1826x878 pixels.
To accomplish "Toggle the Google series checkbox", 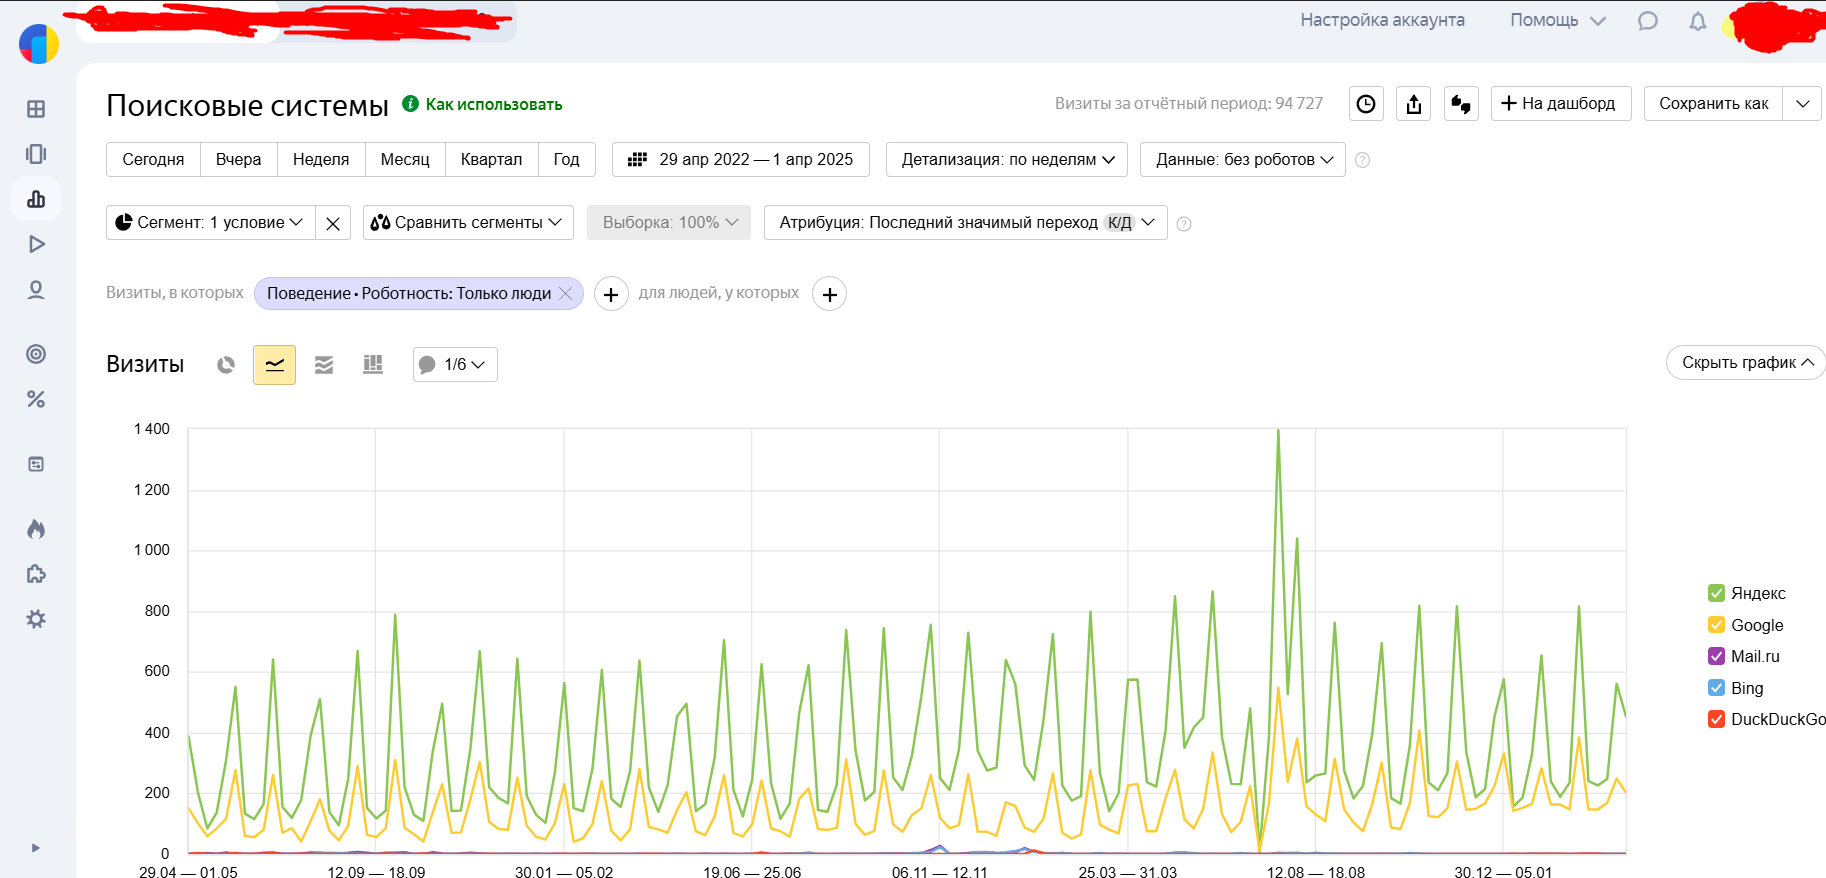I will click(1716, 625).
